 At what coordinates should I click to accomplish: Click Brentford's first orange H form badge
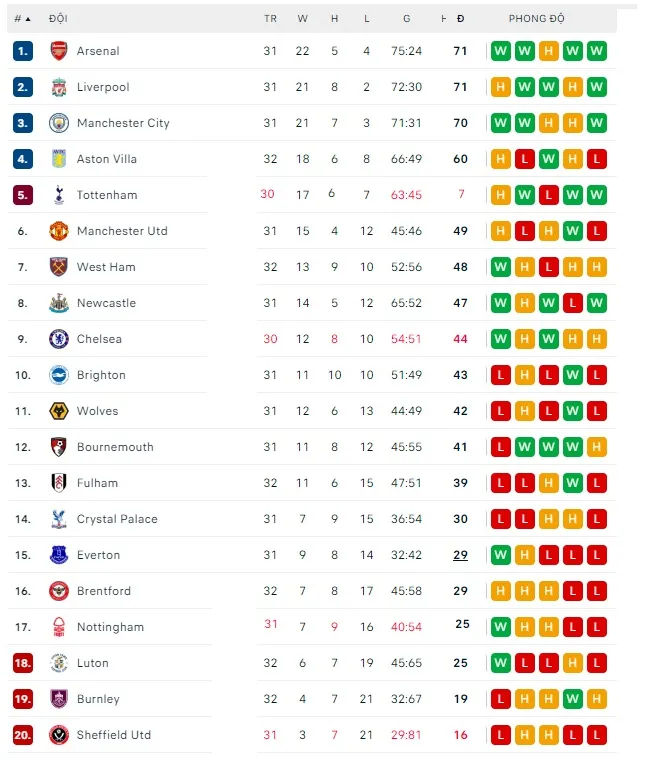pyautogui.click(x=500, y=591)
